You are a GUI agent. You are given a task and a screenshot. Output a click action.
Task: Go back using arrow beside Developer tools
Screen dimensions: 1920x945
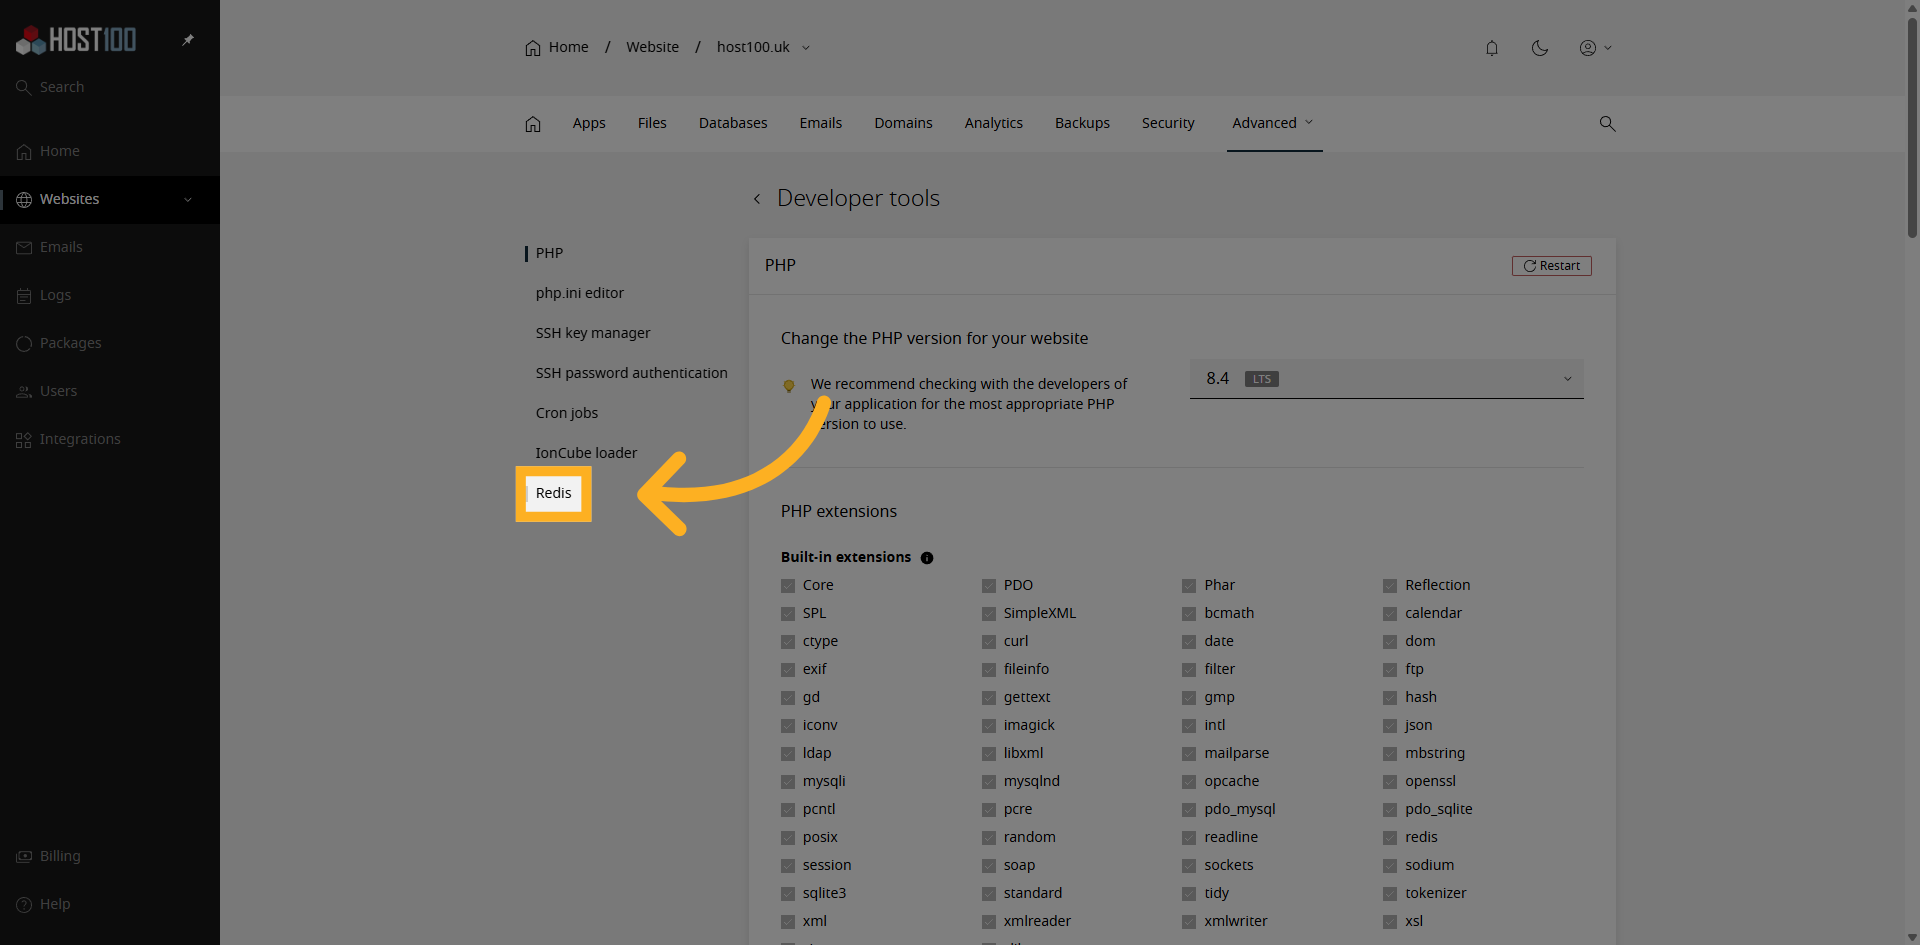coord(757,199)
